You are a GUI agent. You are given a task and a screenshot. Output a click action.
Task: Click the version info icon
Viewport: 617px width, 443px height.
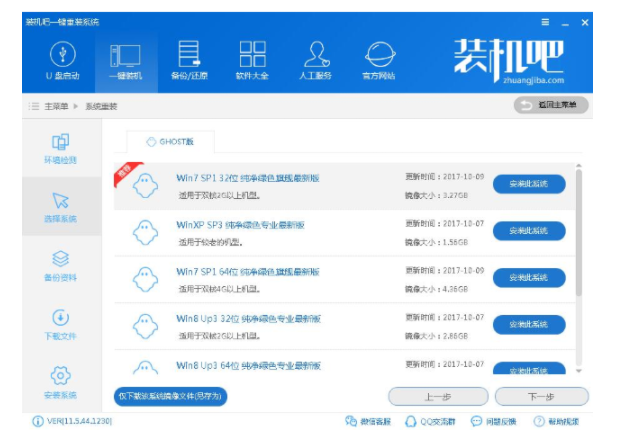pyautogui.click(x=38, y=421)
